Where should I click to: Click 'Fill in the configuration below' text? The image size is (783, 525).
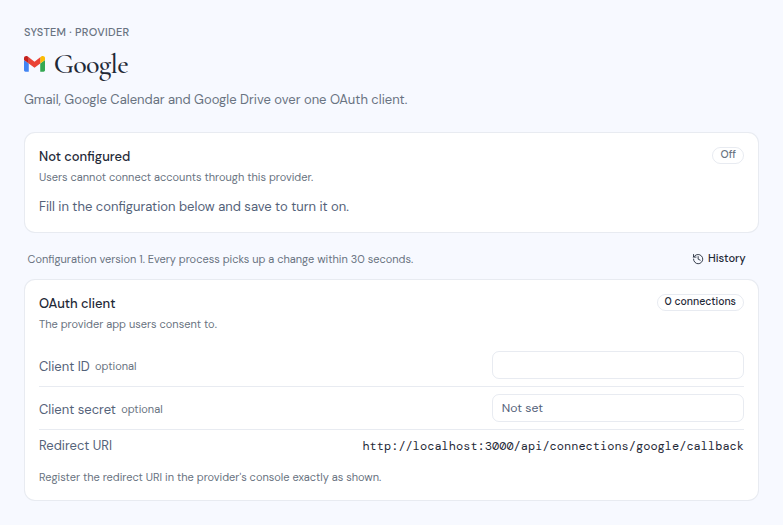coord(194,206)
